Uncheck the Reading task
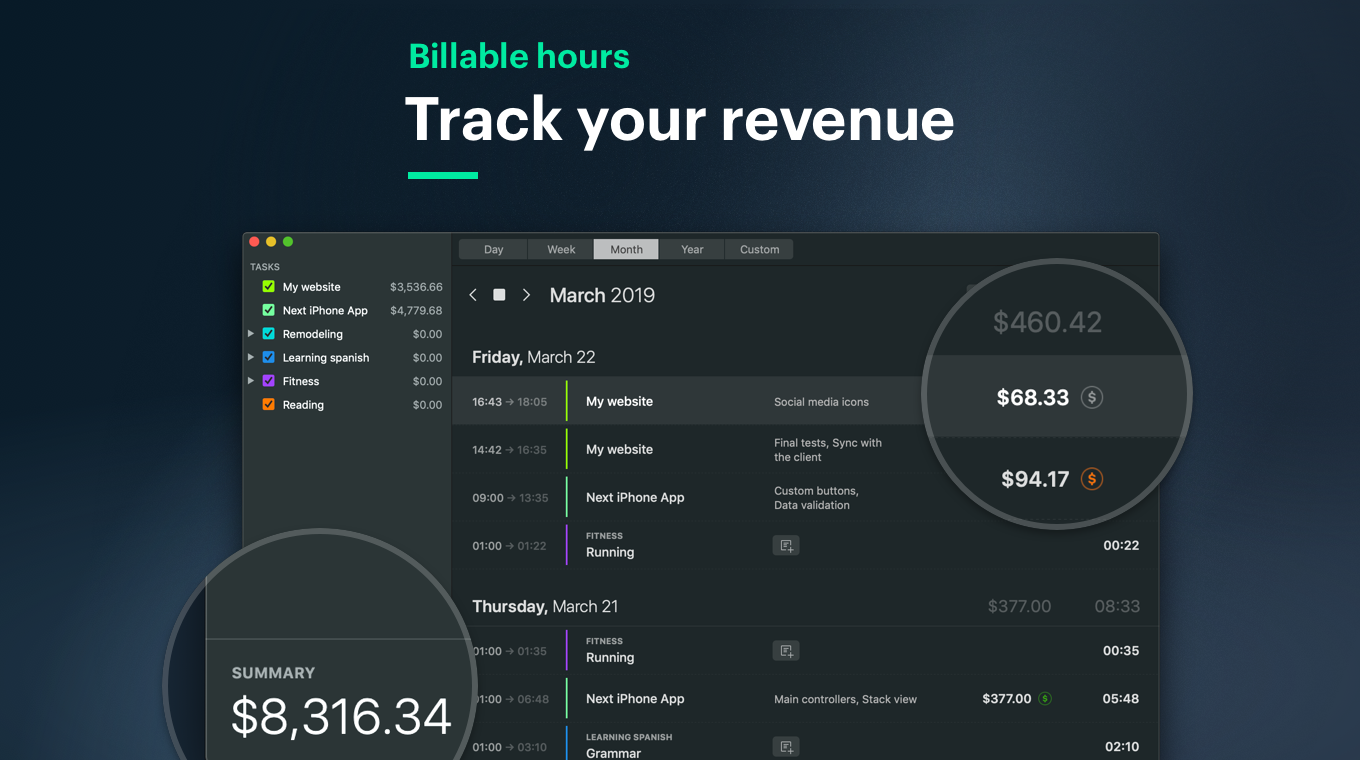This screenshot has height=760, width=1360. pyautogui.click(x=268, y=404)
